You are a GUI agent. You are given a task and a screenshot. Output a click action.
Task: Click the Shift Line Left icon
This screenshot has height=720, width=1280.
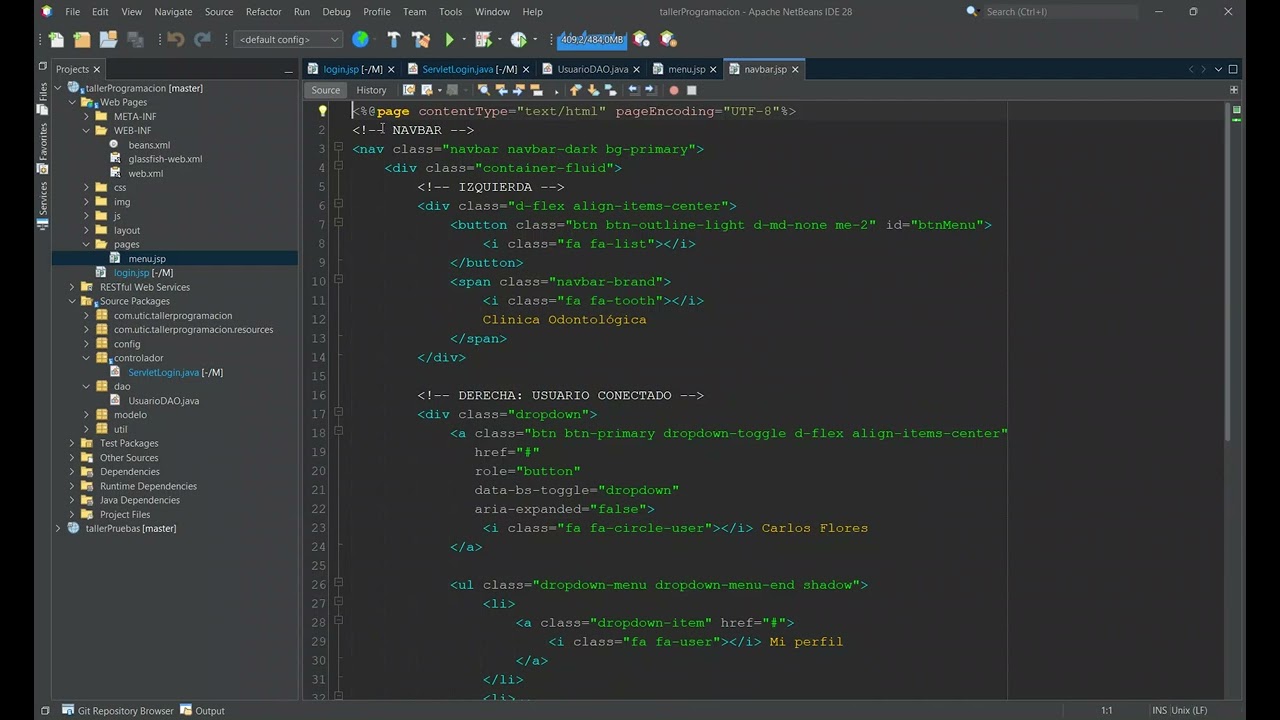(633, 90)
